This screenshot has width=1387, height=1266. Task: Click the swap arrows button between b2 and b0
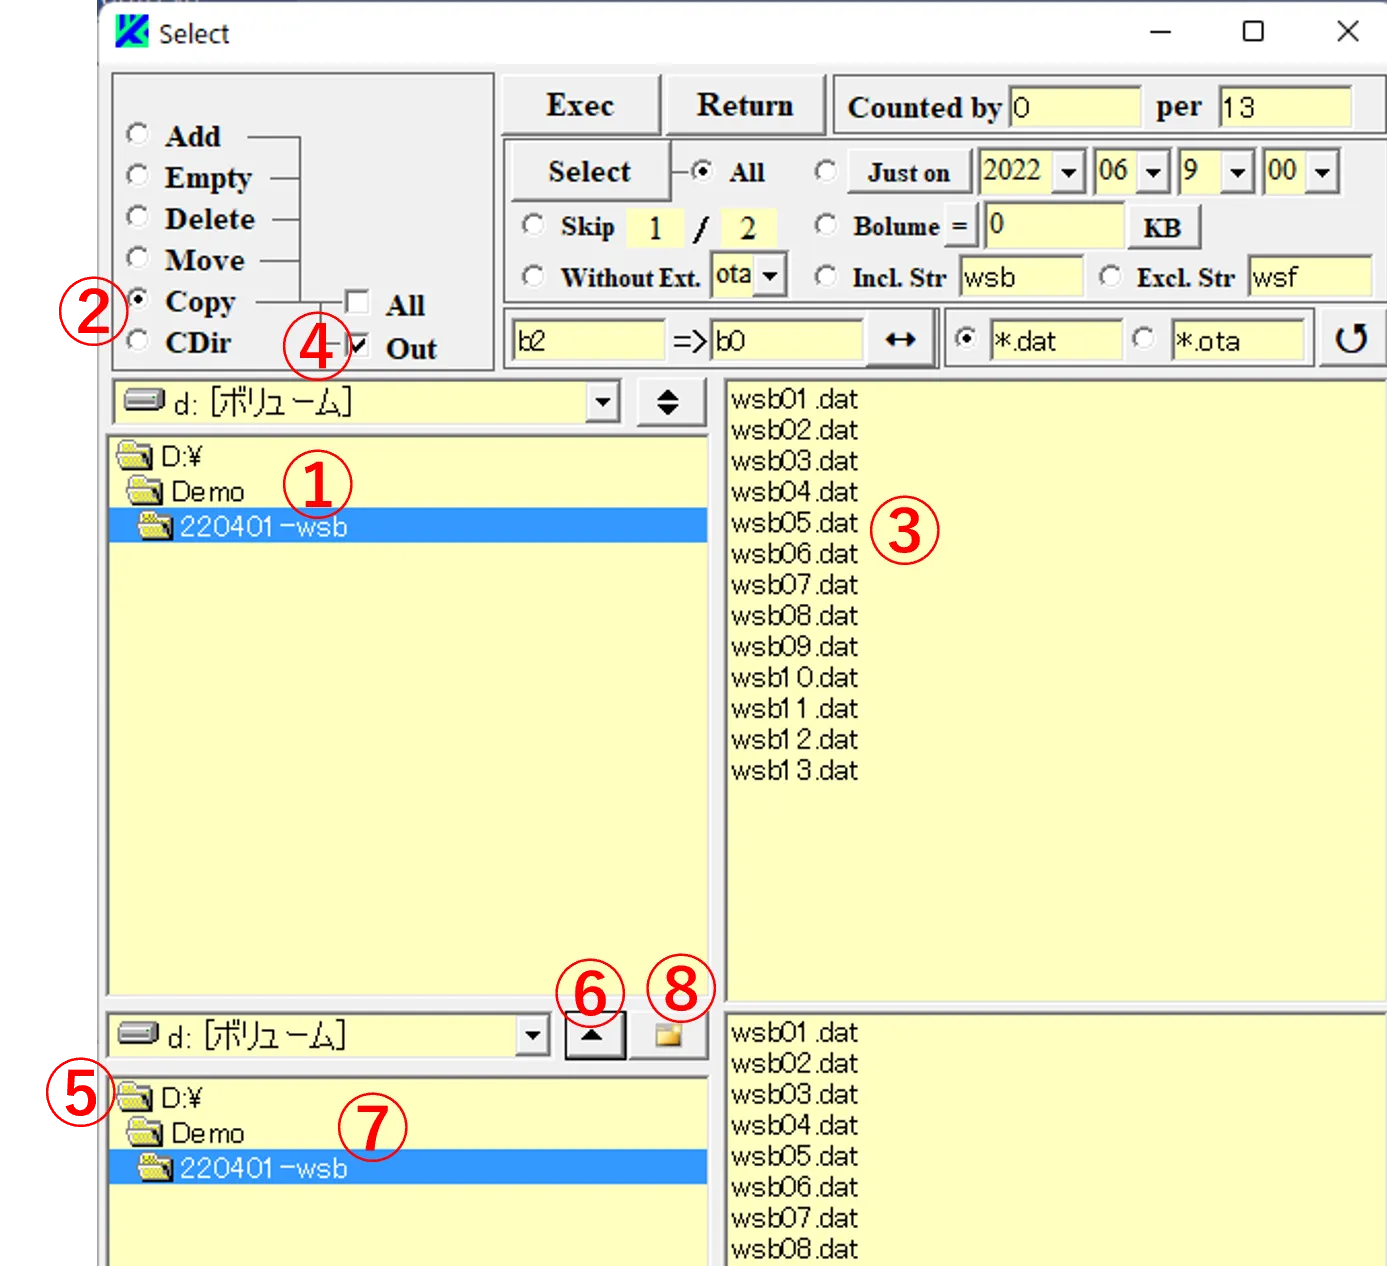(900, 340)
